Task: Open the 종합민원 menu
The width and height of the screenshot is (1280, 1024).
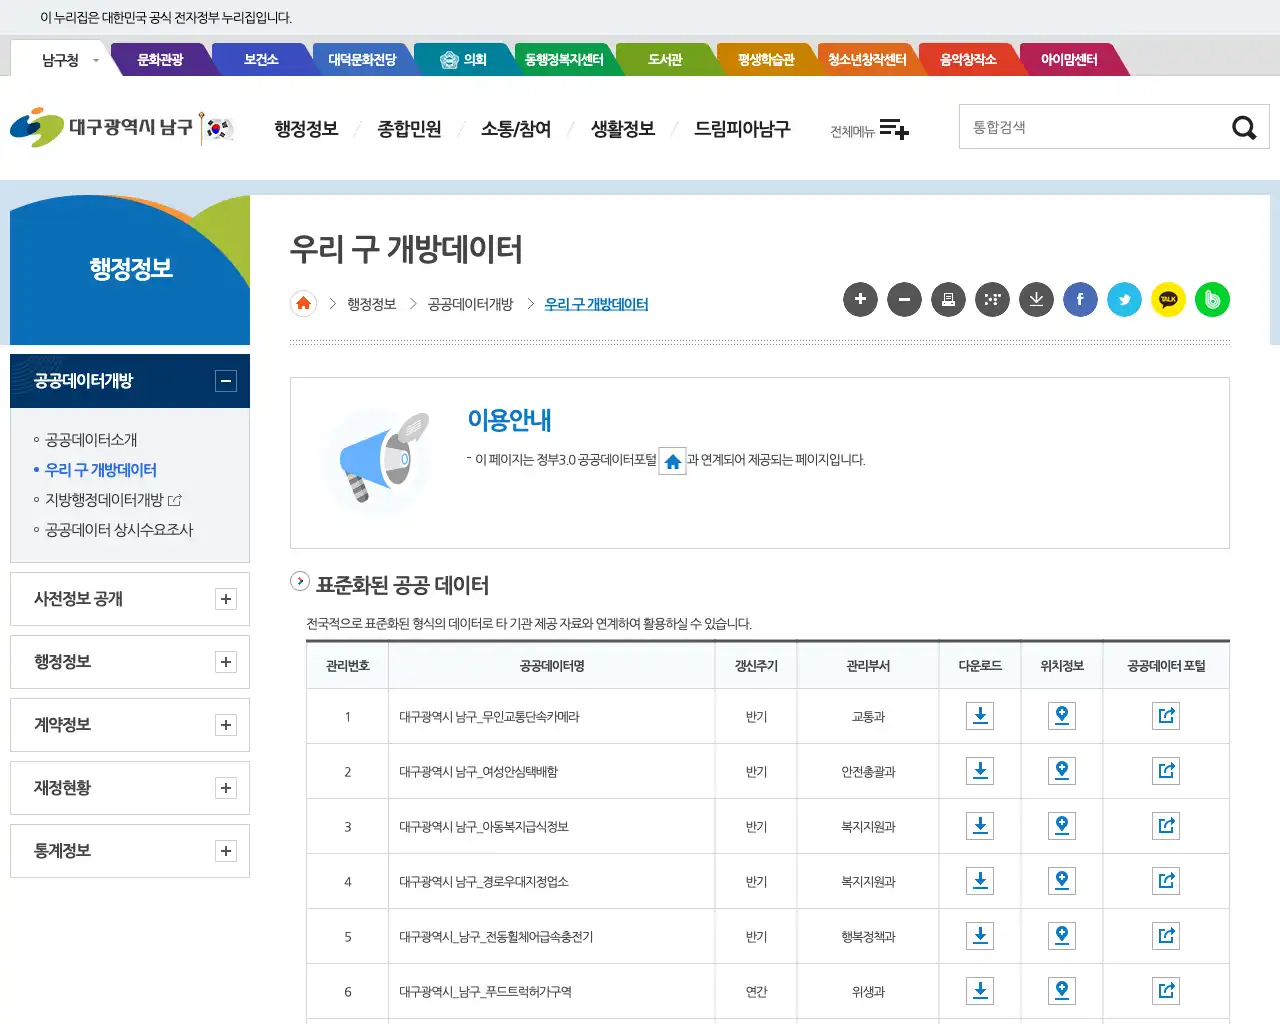Action: [x=410, y=128]
